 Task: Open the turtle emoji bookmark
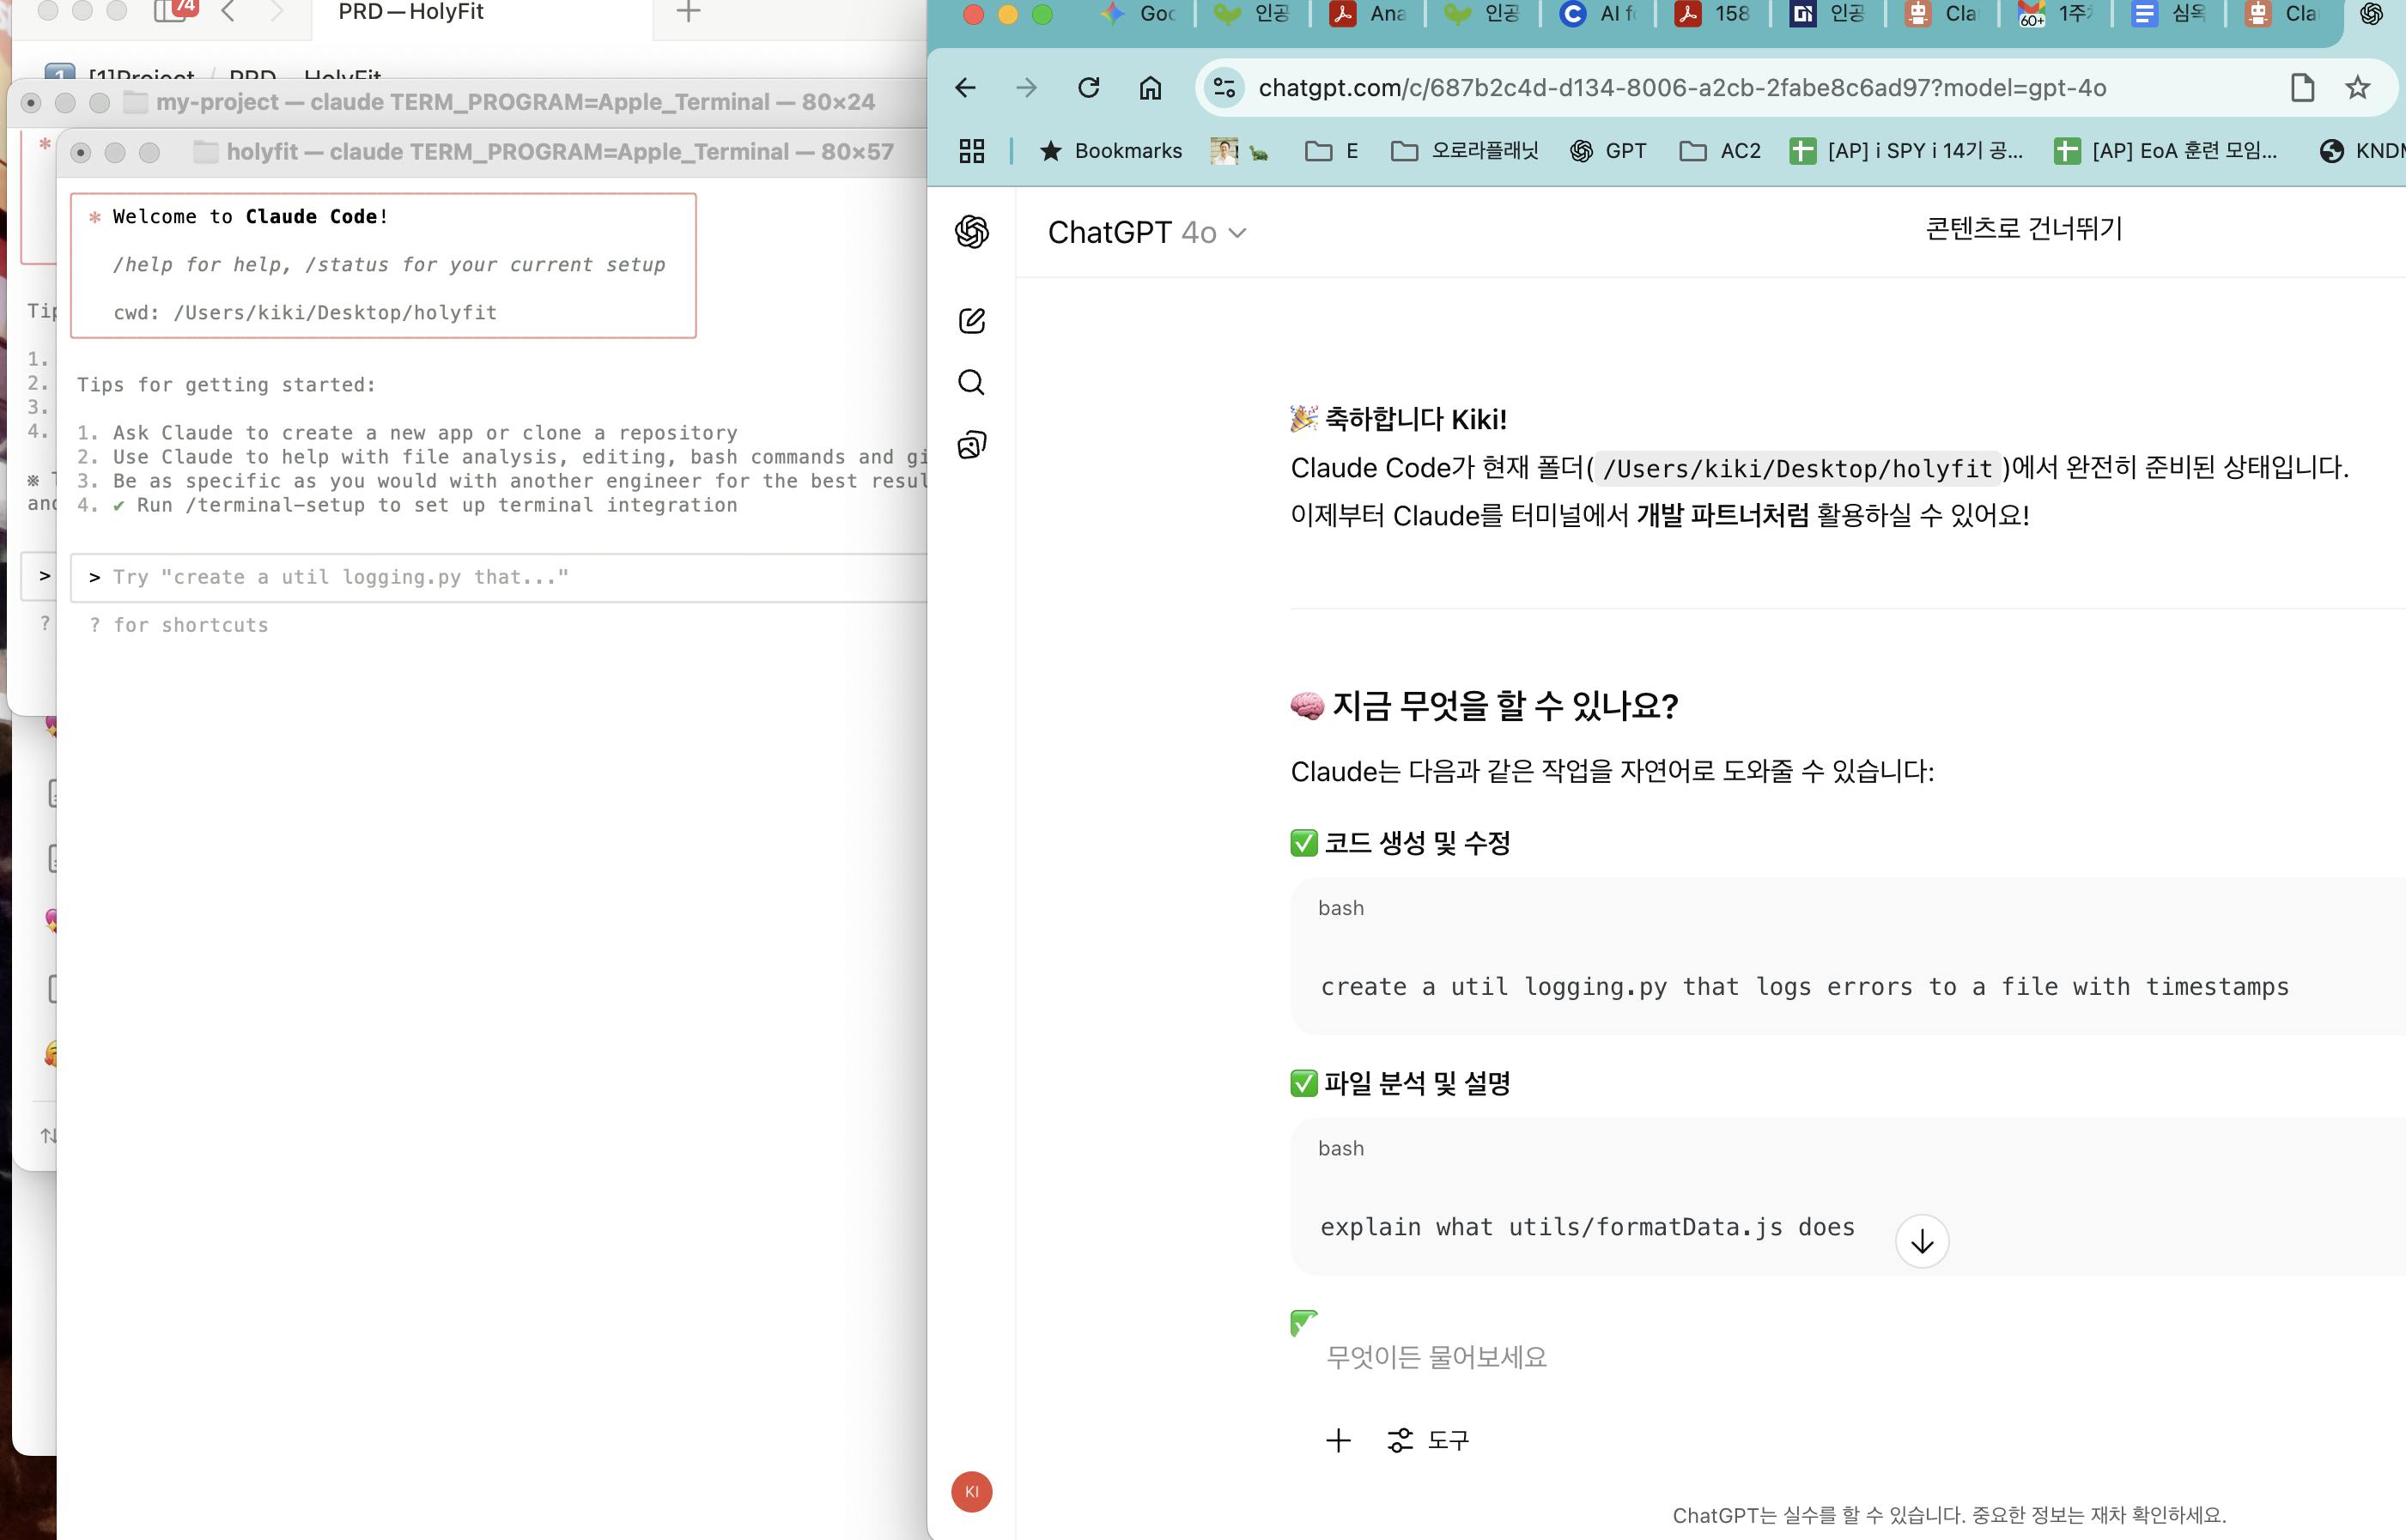[x=1259, y=152]
